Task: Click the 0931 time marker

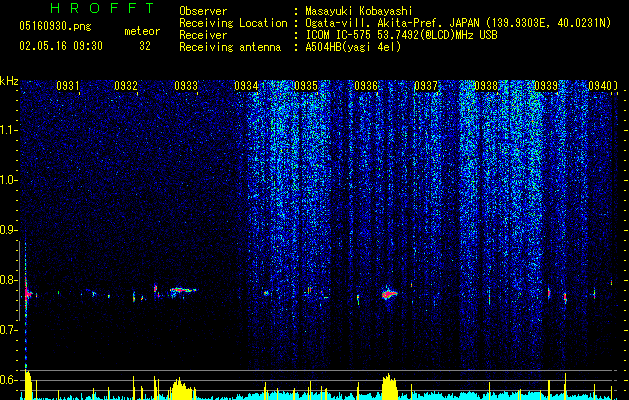Action: coord(67,86)
